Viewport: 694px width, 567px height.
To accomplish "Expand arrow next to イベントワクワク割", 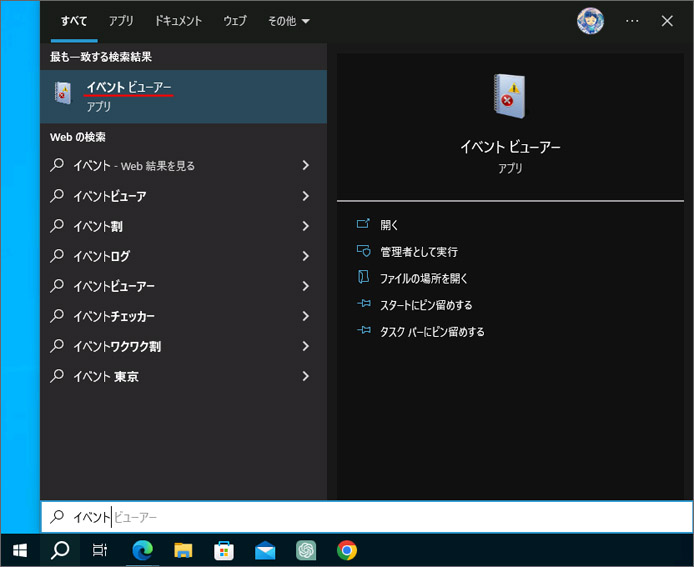I will click(x=306, y=346).
